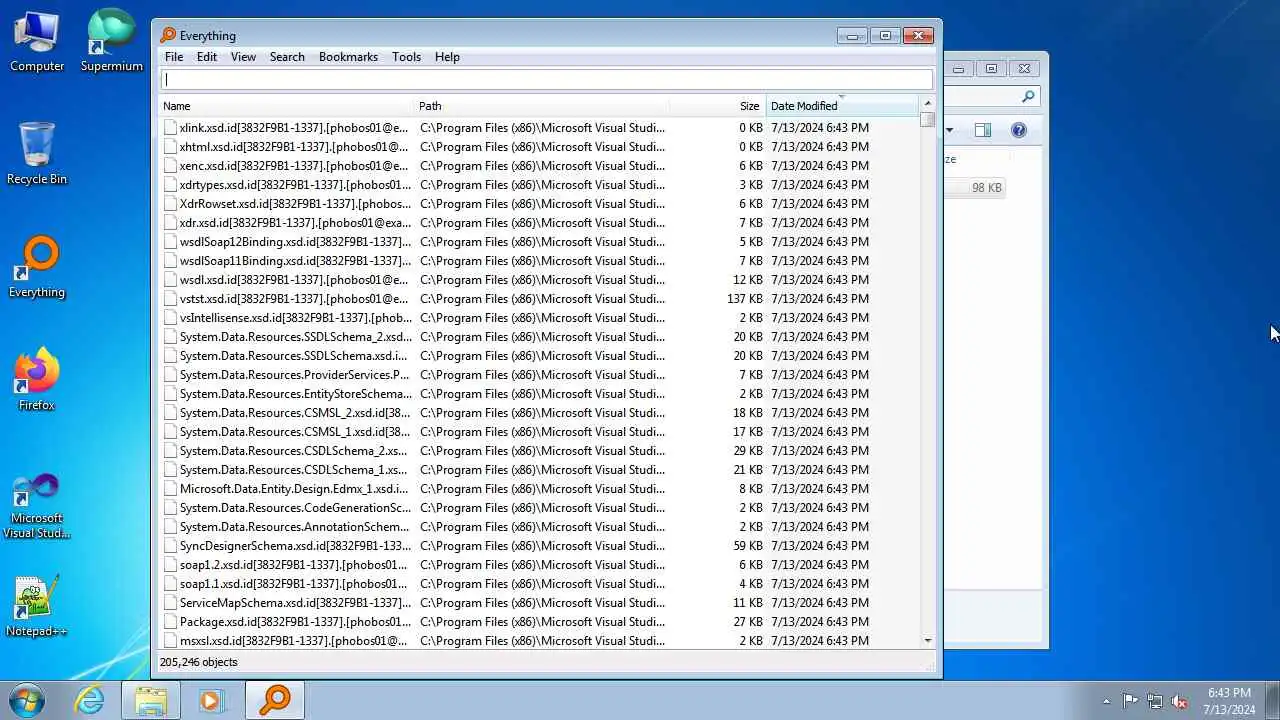The image size is (1280, 720).
Task: Sort by Size column header
Action: (x=718, y=106)
